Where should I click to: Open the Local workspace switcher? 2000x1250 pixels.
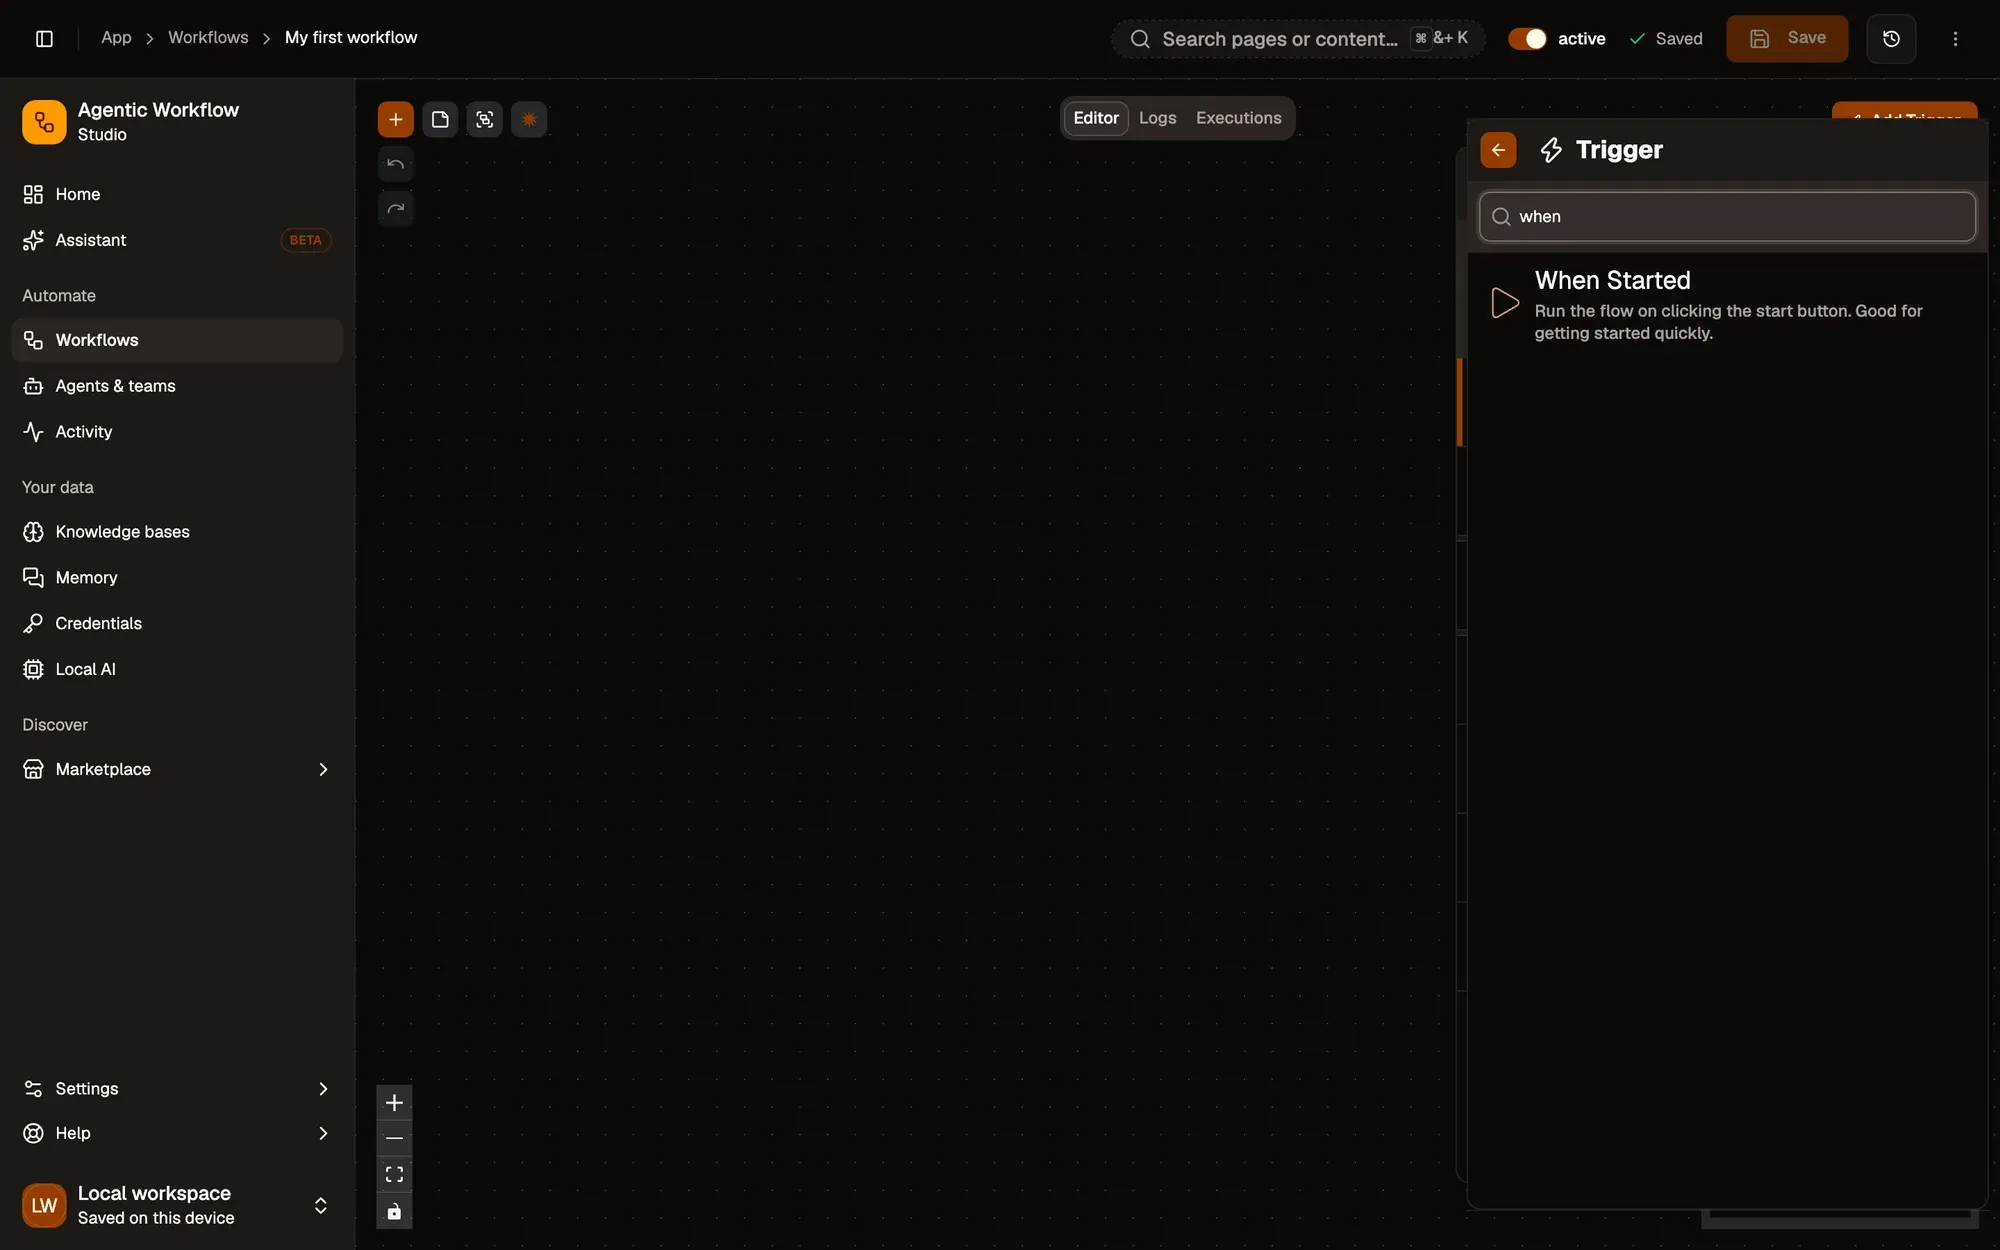click(x=177, y=1205)
